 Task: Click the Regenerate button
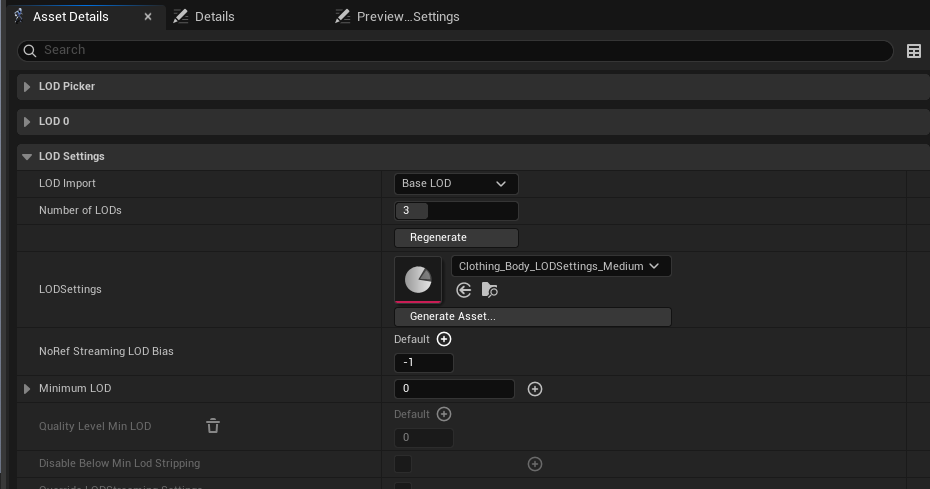456,237
